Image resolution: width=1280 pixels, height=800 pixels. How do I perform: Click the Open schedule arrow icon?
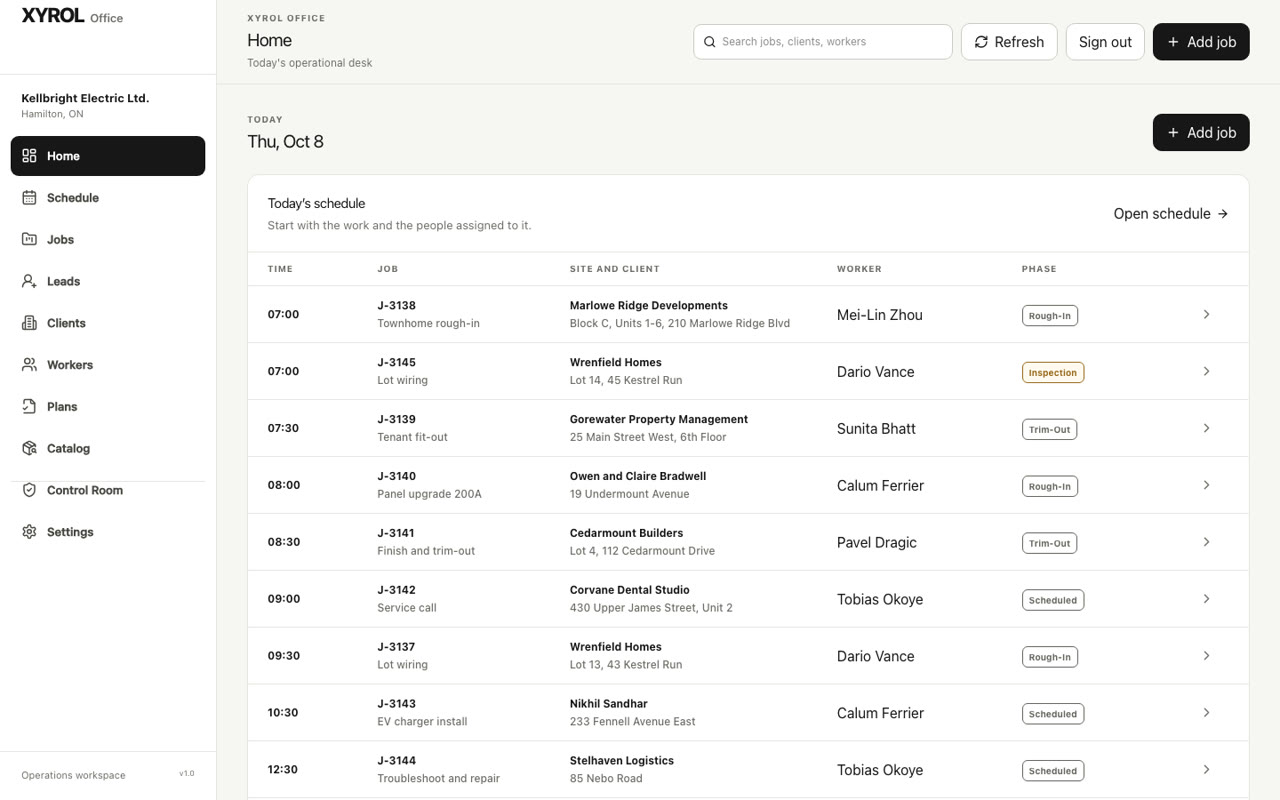click(x=1222, y=214)
